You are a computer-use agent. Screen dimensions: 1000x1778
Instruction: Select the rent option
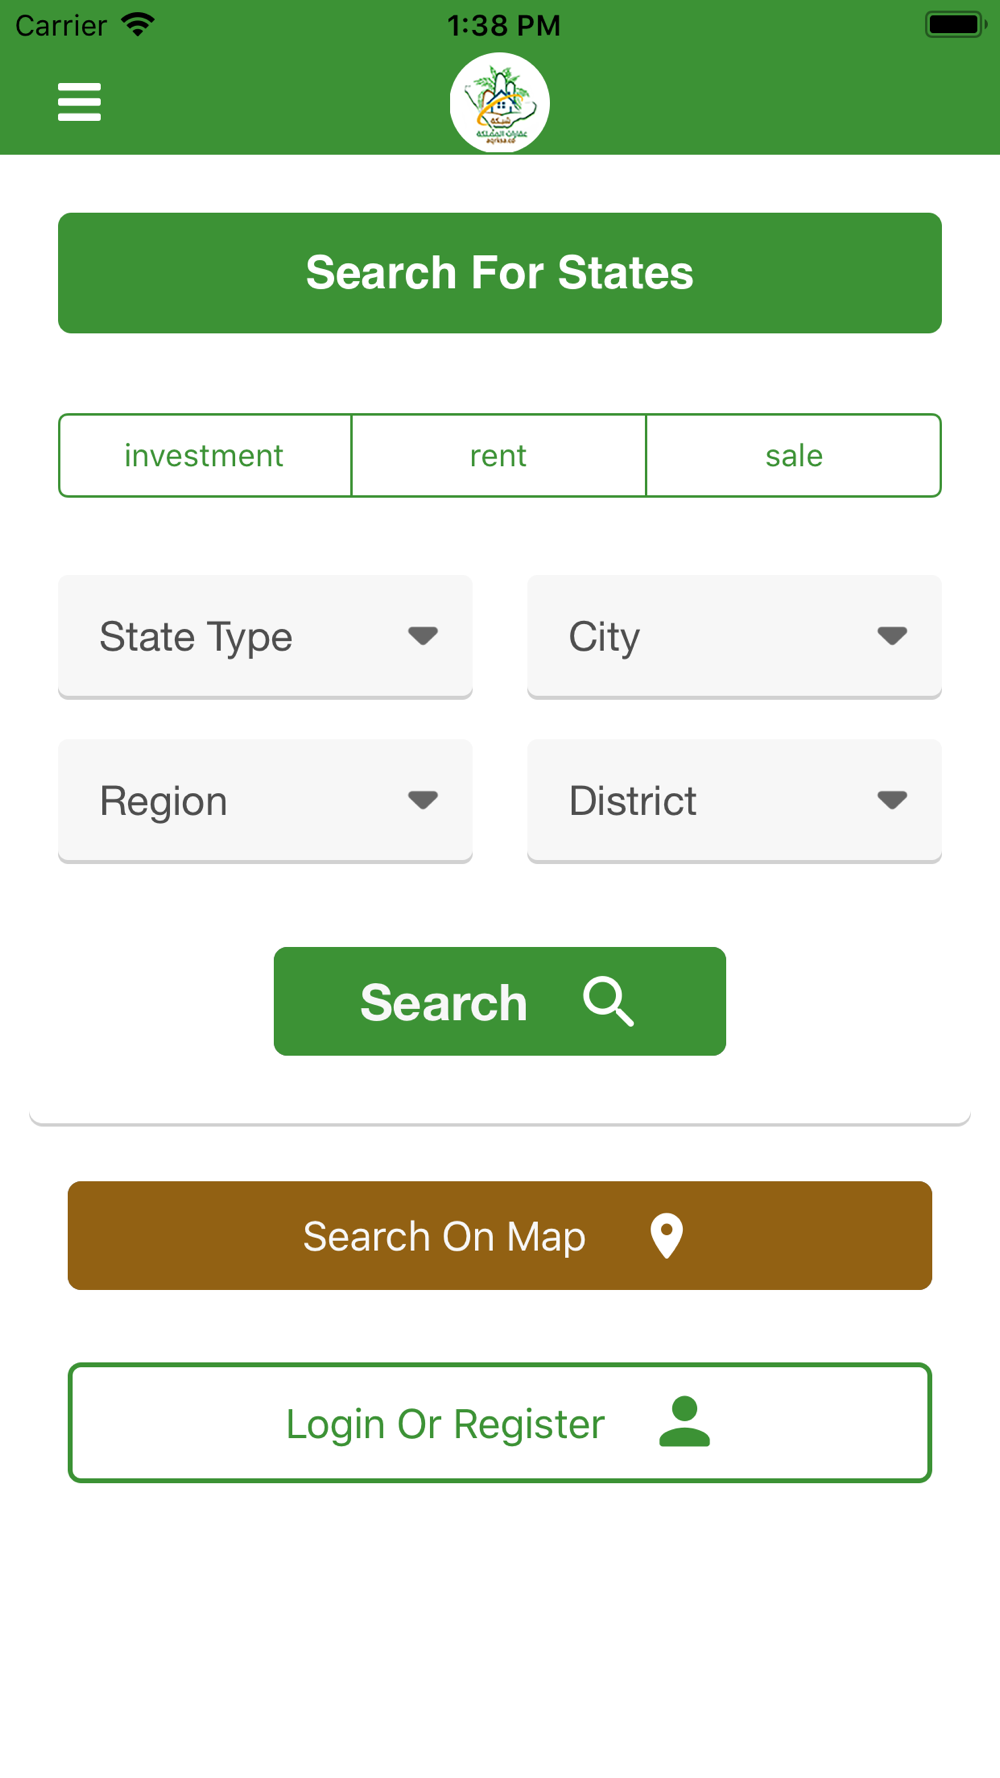click(x=499, y=455)
